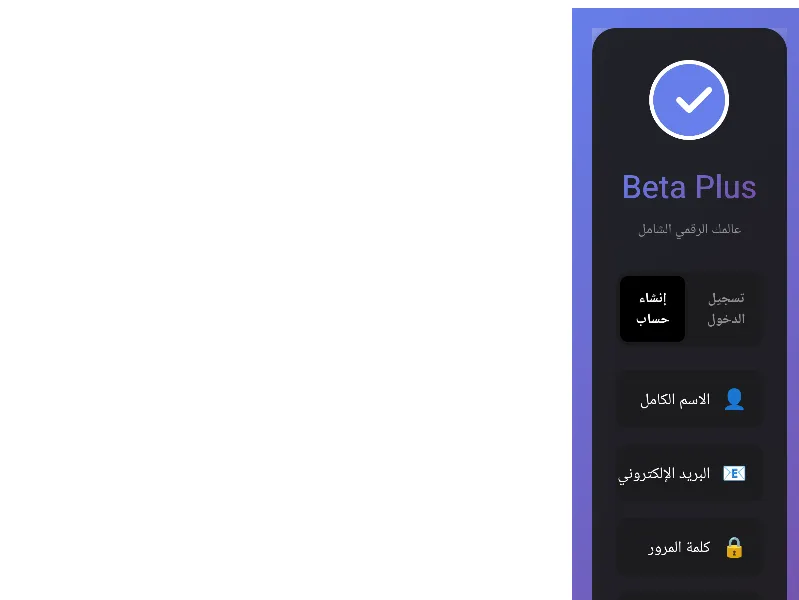The width and height of the screenshot is (799, 600).
Task: Click the tab switcher container's bottom edge
Action: 689,345
